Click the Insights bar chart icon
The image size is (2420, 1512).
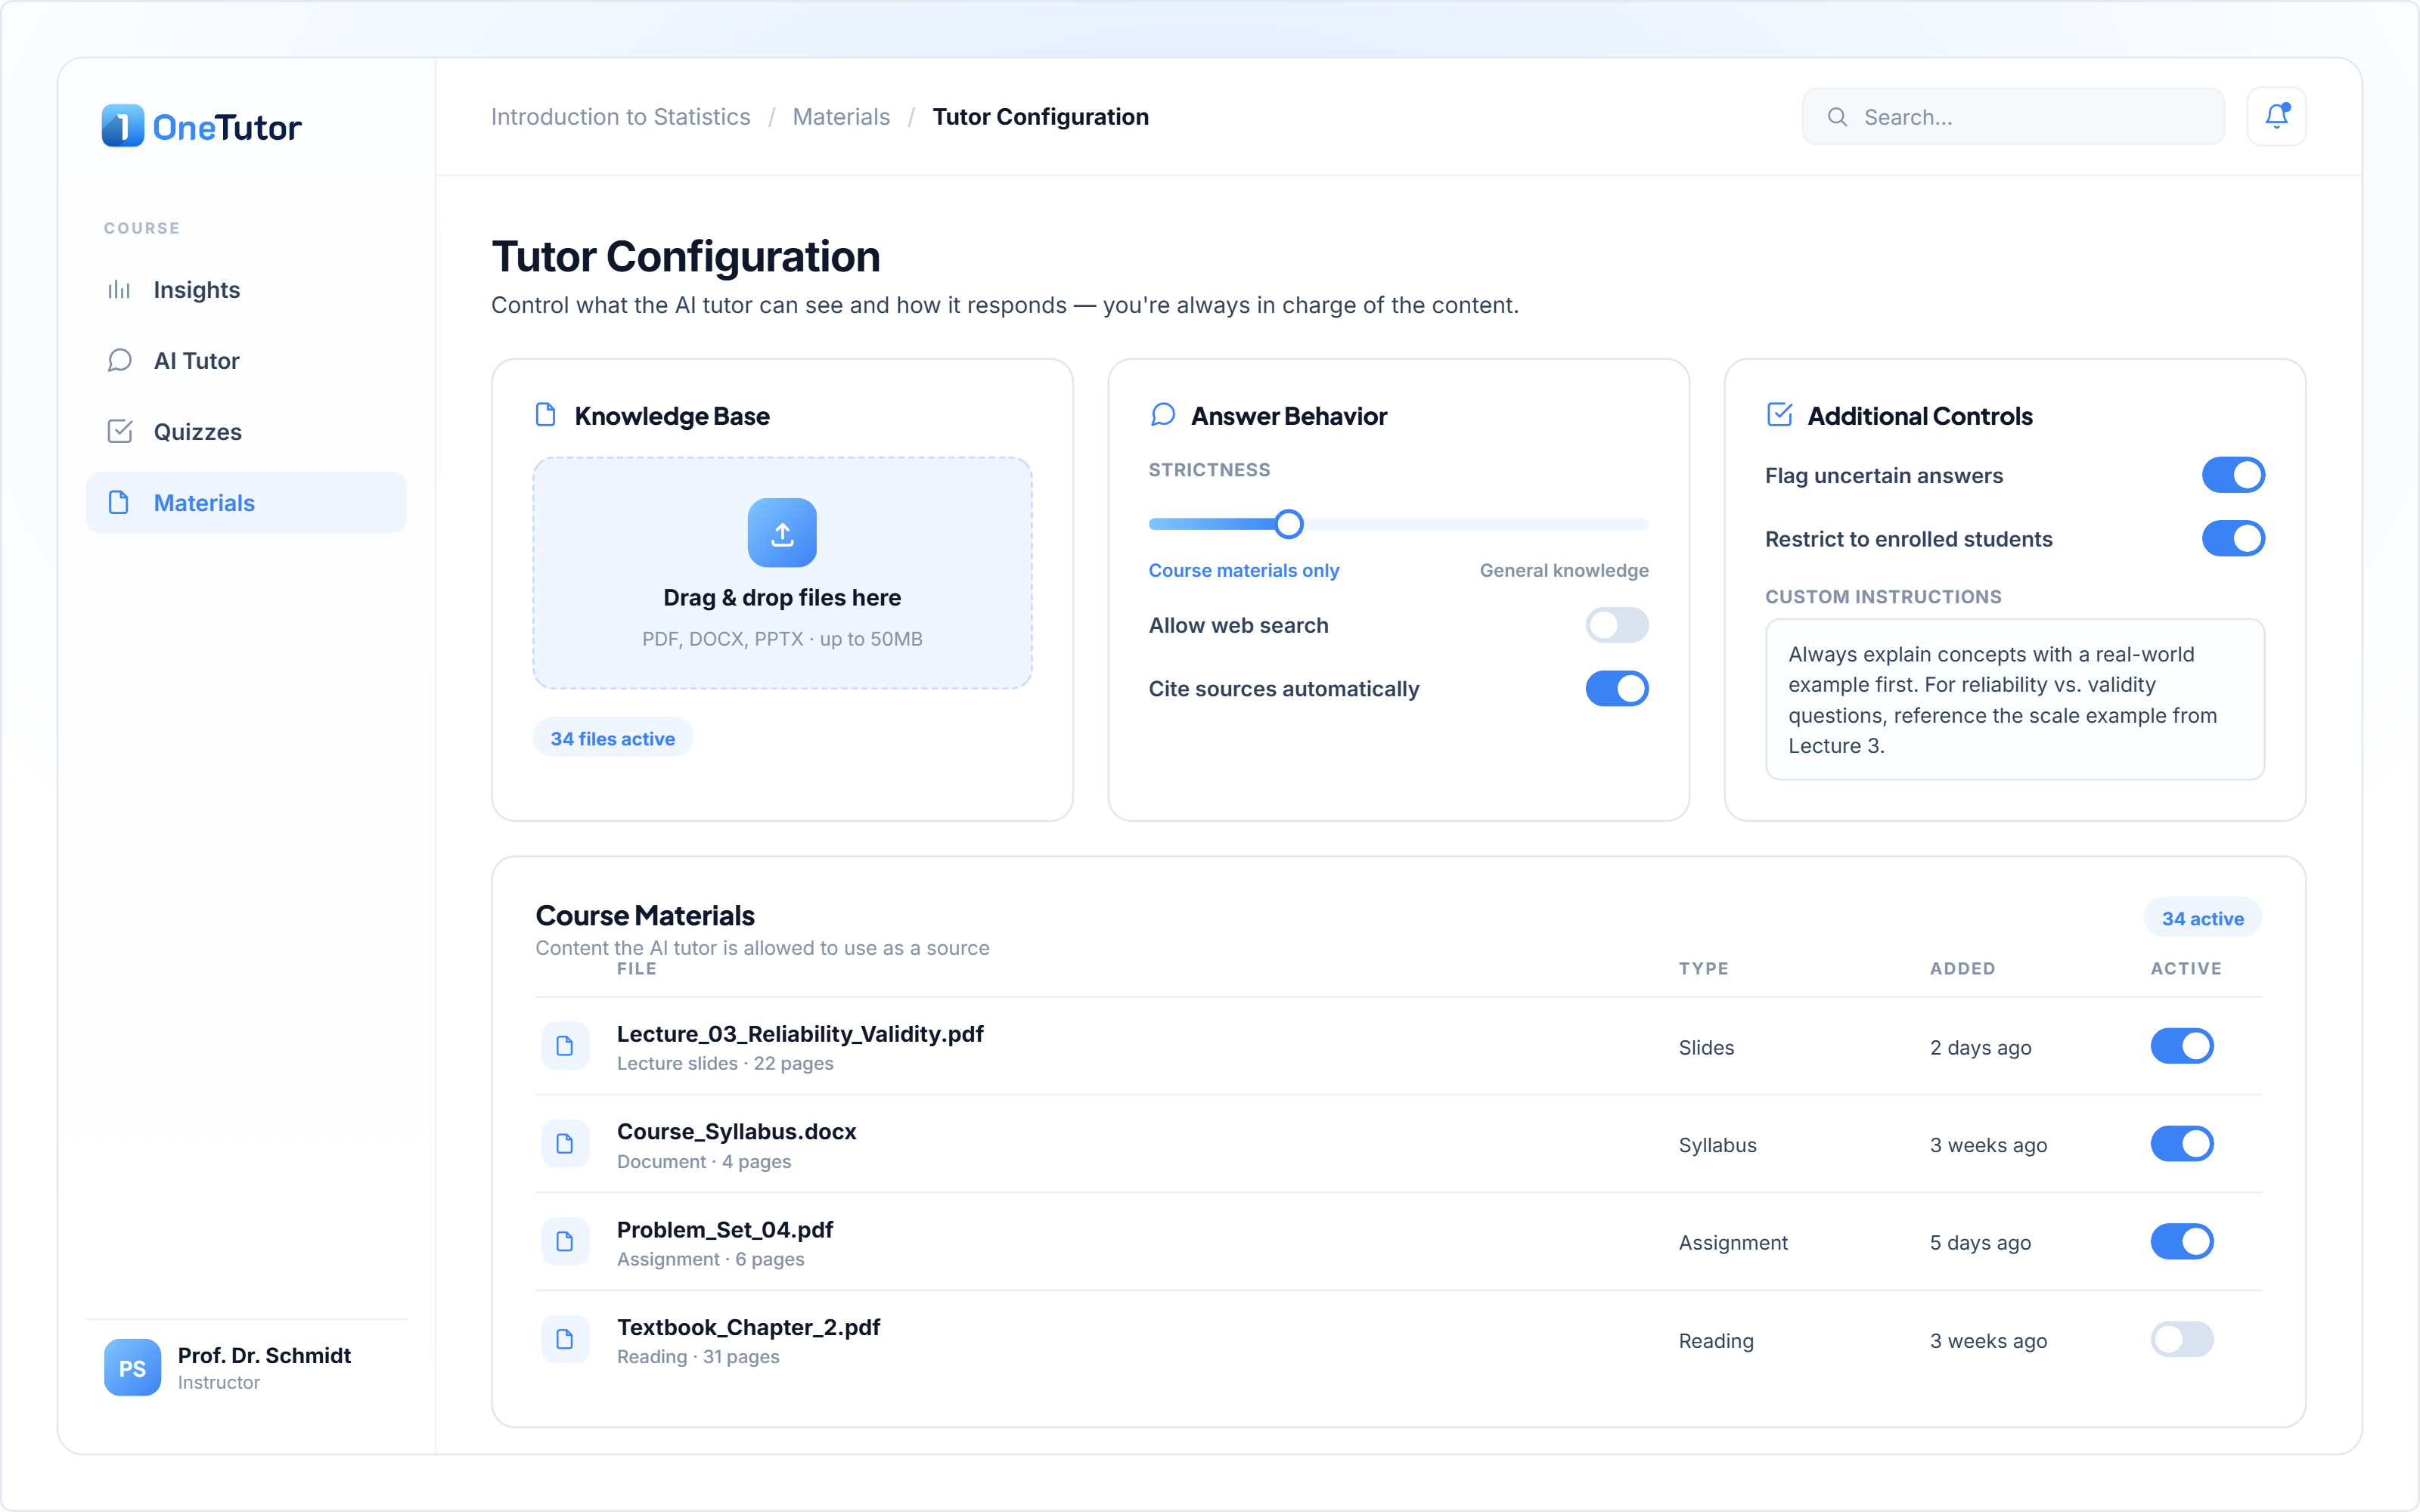(119, 290)
